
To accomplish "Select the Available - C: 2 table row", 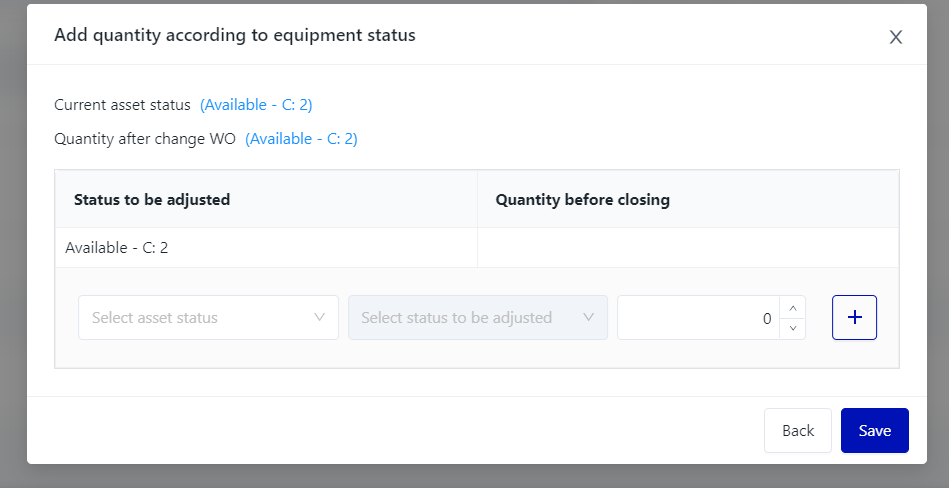I will (117, 247).
